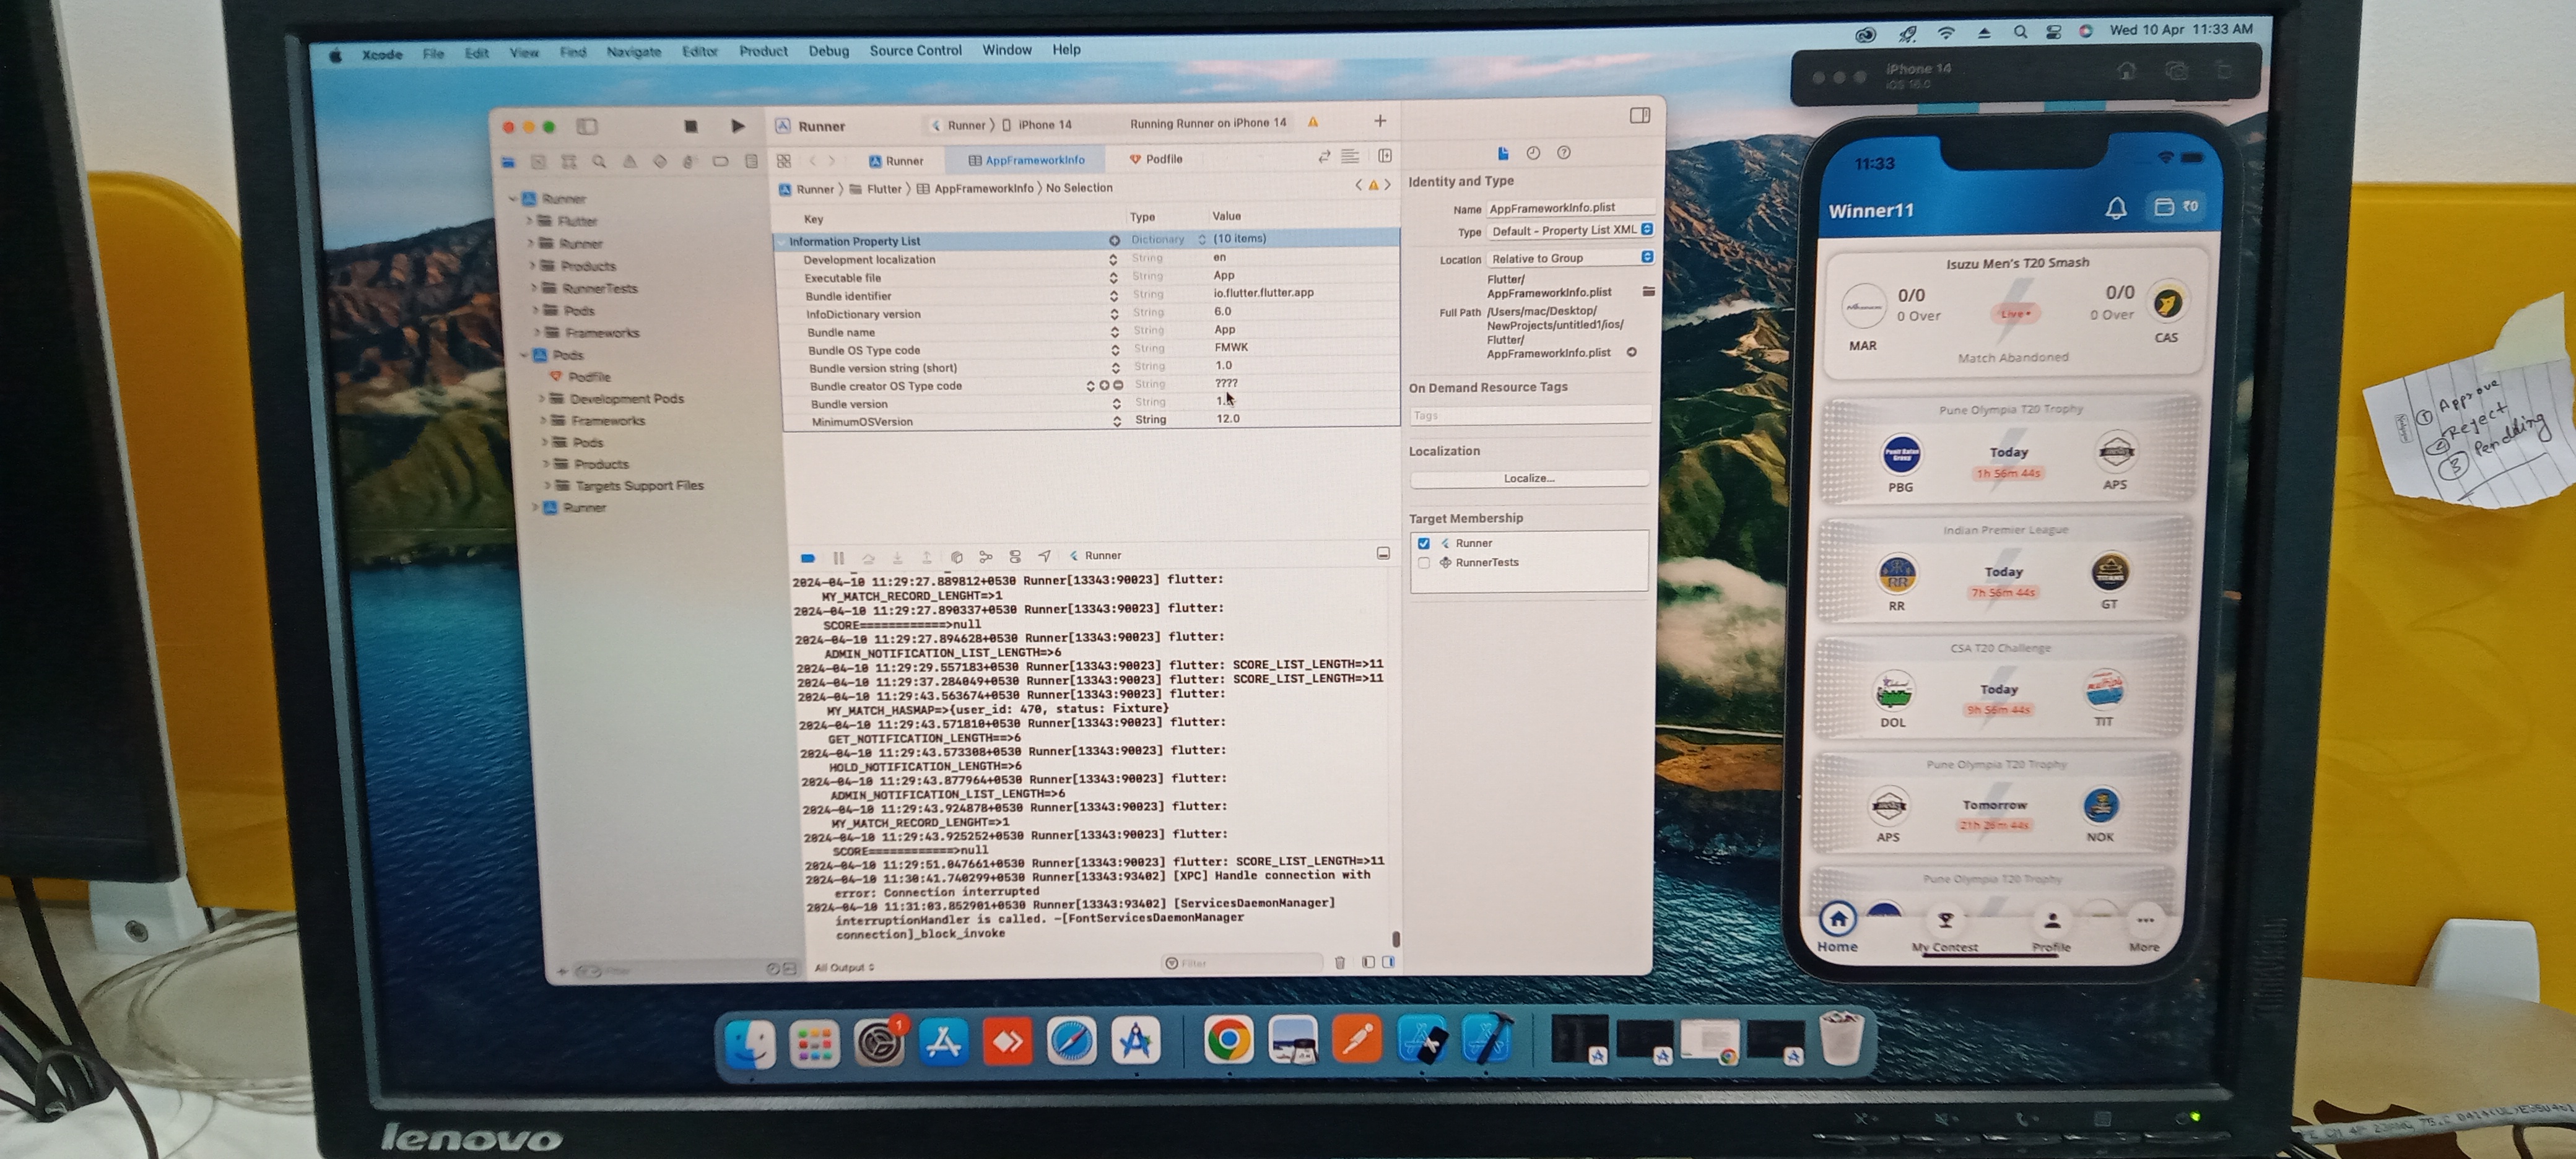Open the Location Relative to Group dropdown

coord(1570,258)
